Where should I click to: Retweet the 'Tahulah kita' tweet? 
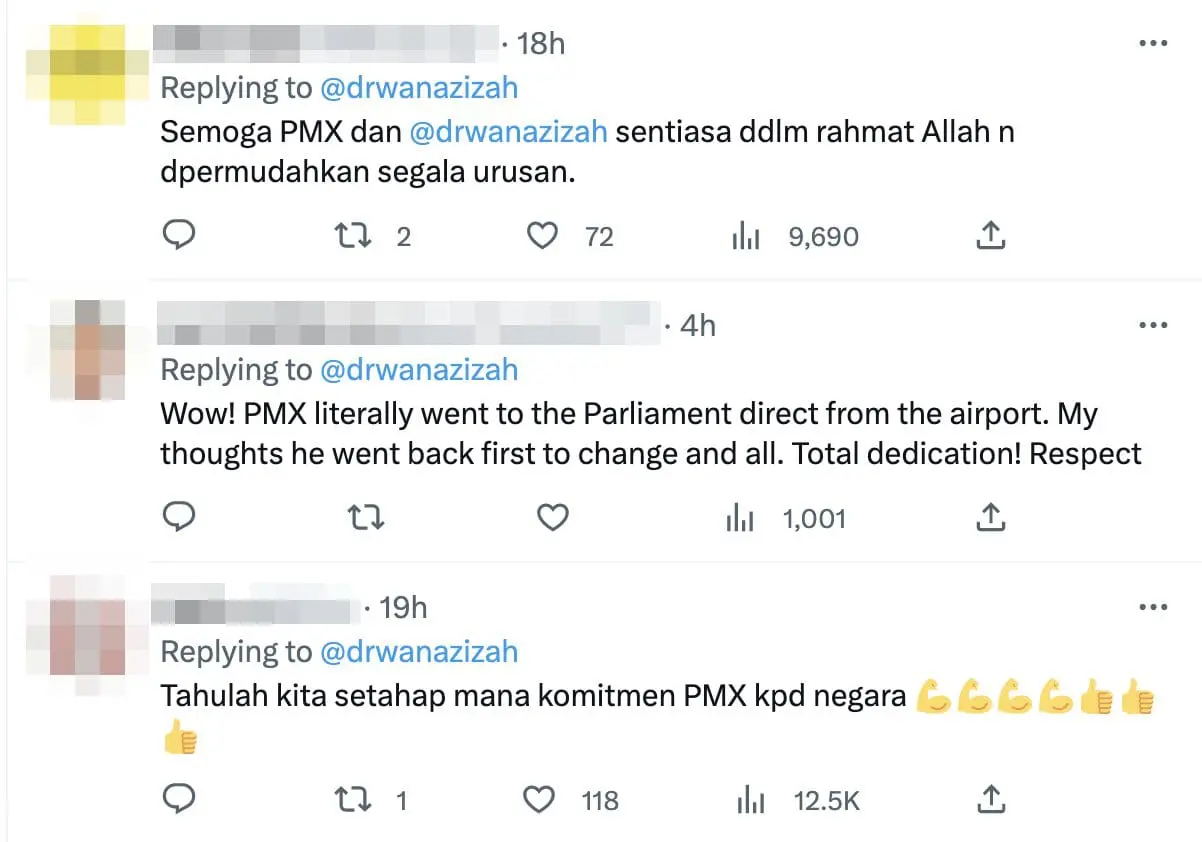click(x=350, y=800)
